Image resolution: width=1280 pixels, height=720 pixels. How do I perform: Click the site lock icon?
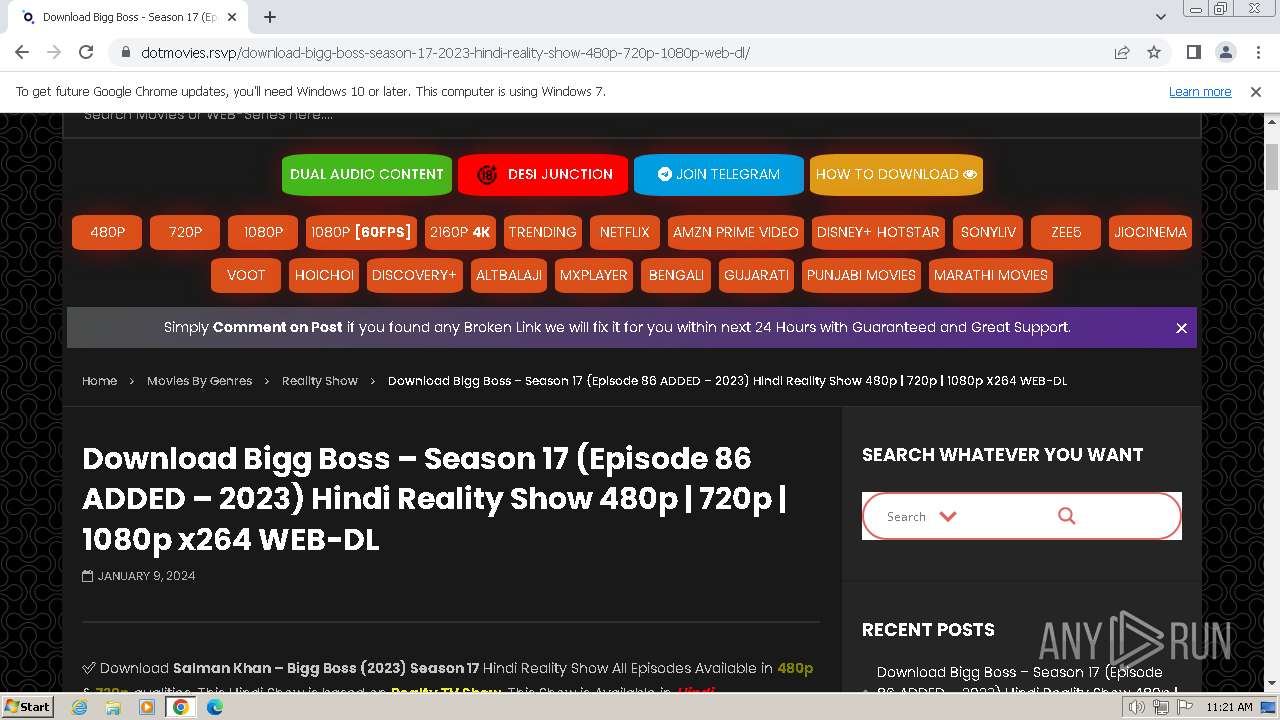click(x=125, y=53)
